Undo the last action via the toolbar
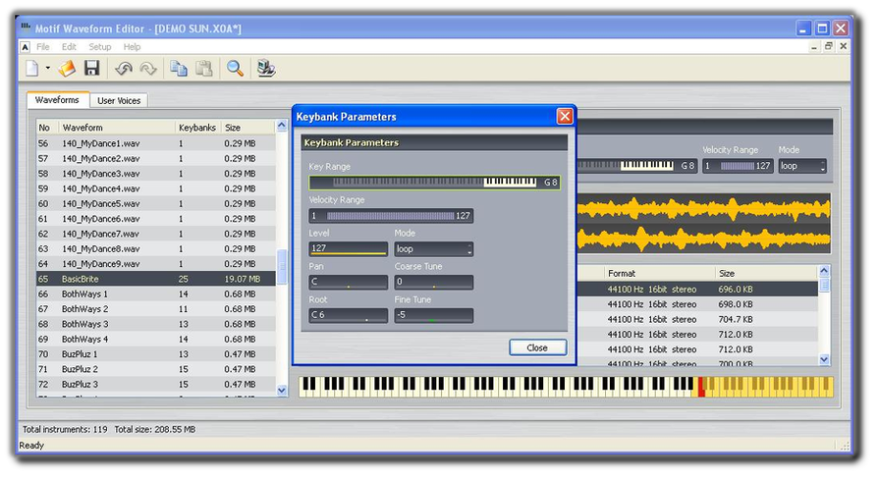This screenshot has height=479, width=878. coord(123,68)
